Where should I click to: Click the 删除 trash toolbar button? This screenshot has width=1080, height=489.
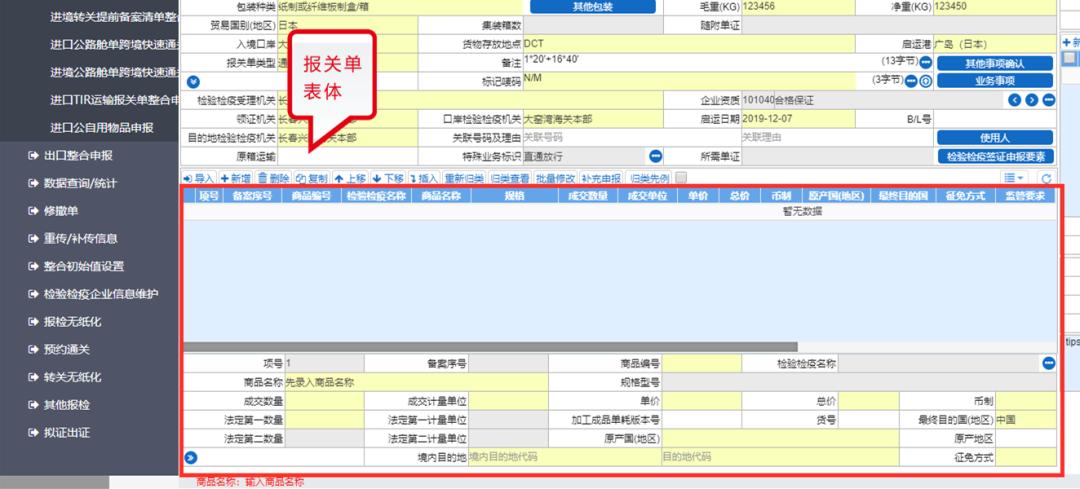pyautogui.click(x=273, y=178)
